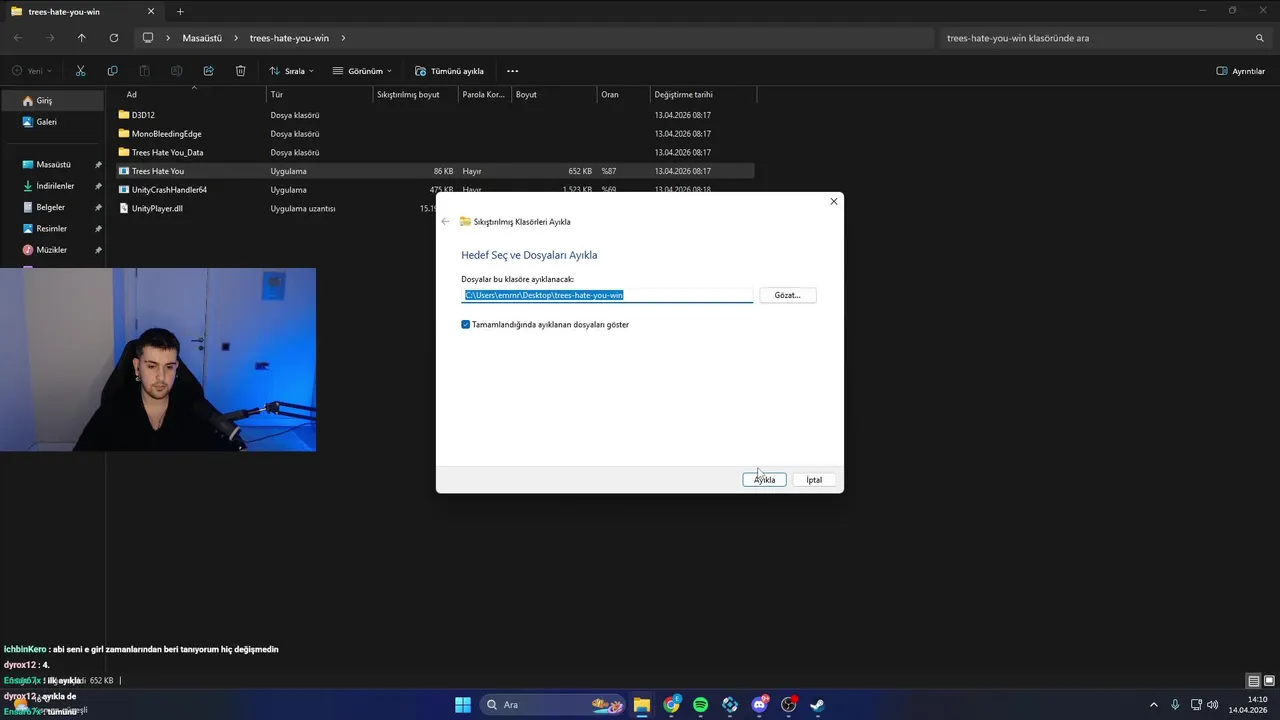Toggle the Ayrıntılar details pane
This screenshot has width=1280, height=720.
pos(1241,71)
